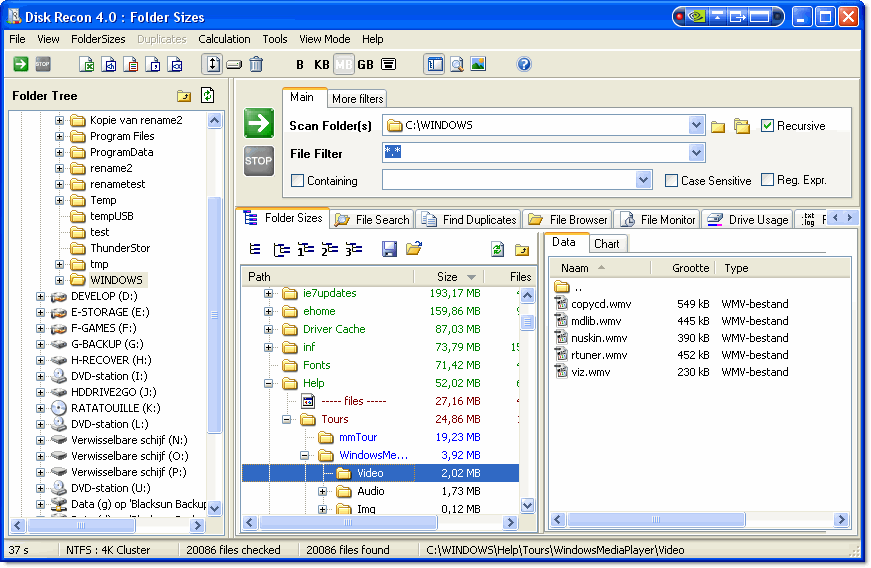Image resolution: width=871 pixels, height=568 pixels.
Task: Open the View Mode menu
Action: click(325, 39)
